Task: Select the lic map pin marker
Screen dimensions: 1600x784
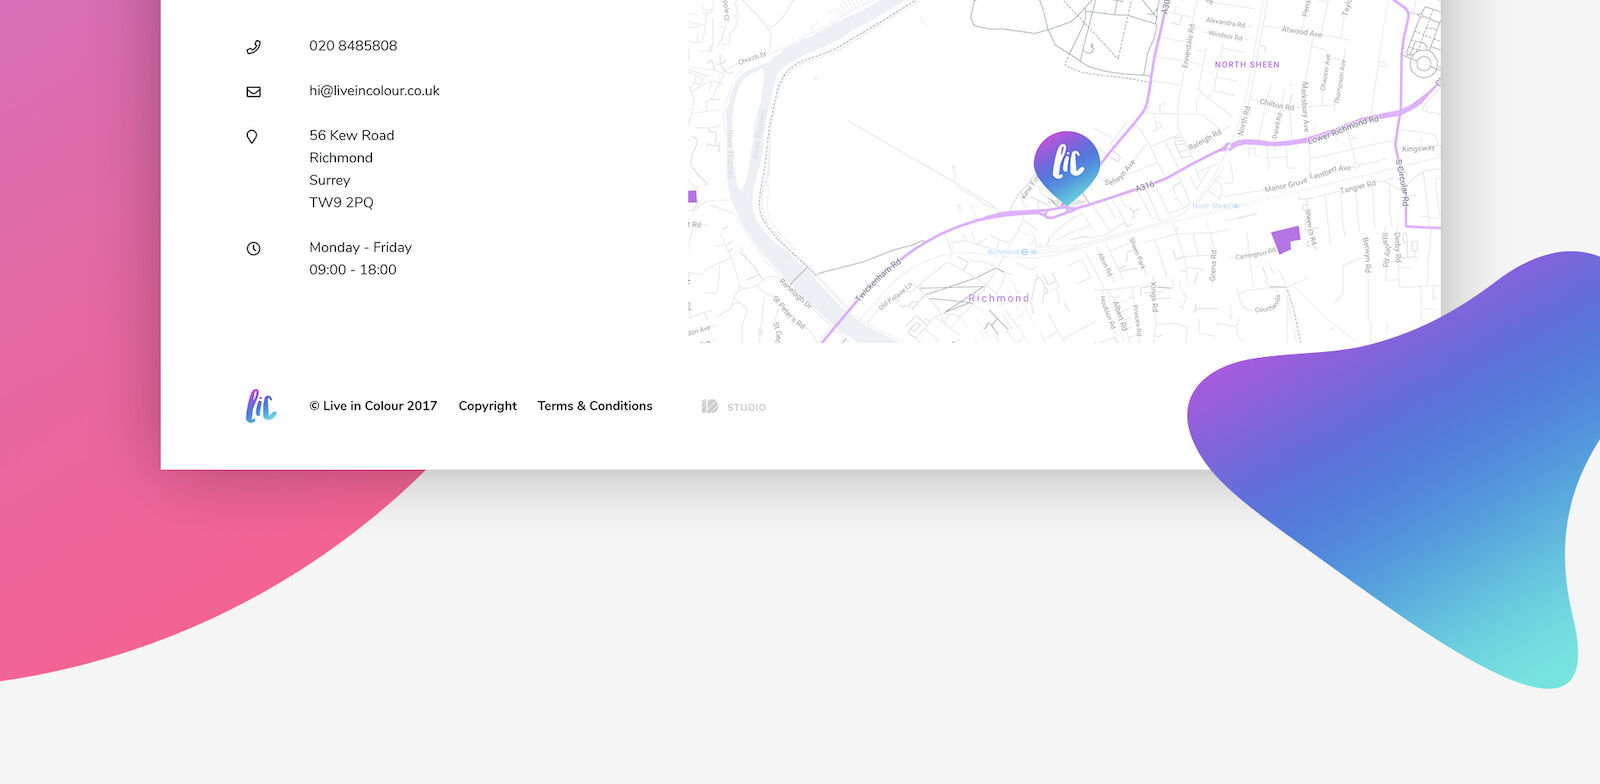Action: (x=1067, y=165)
